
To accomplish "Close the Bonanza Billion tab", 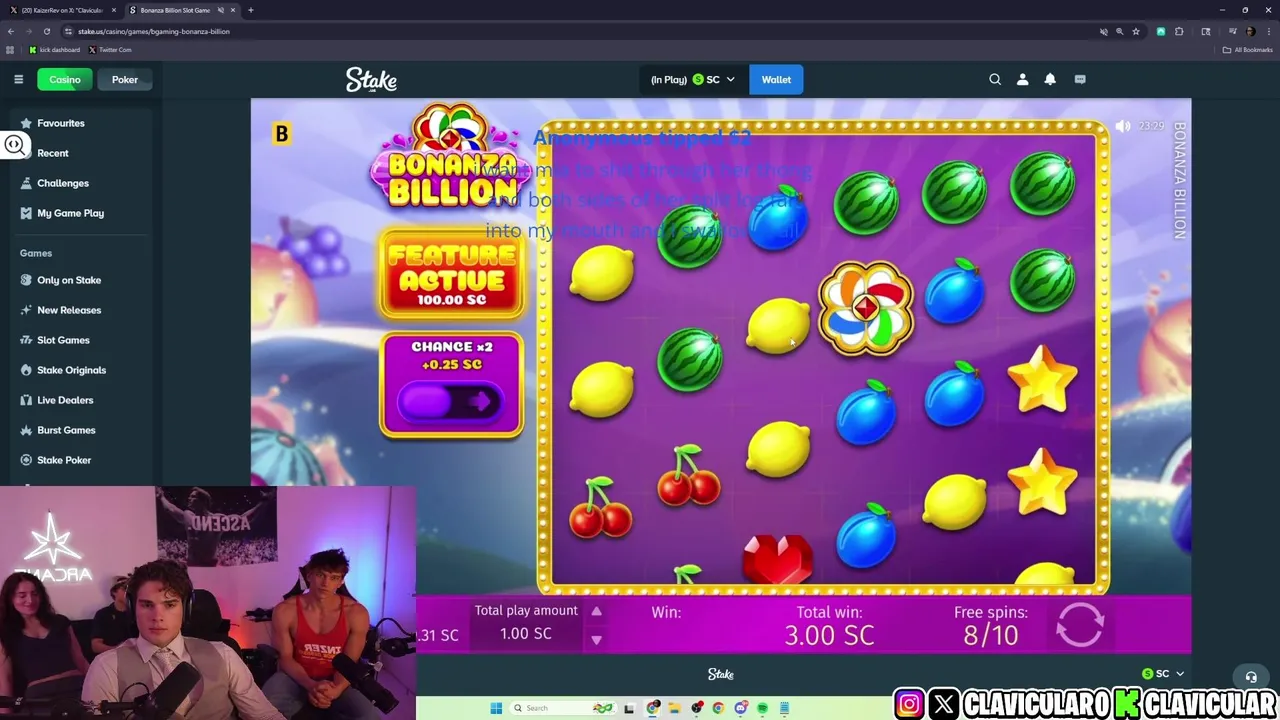I will coord(233,10).
